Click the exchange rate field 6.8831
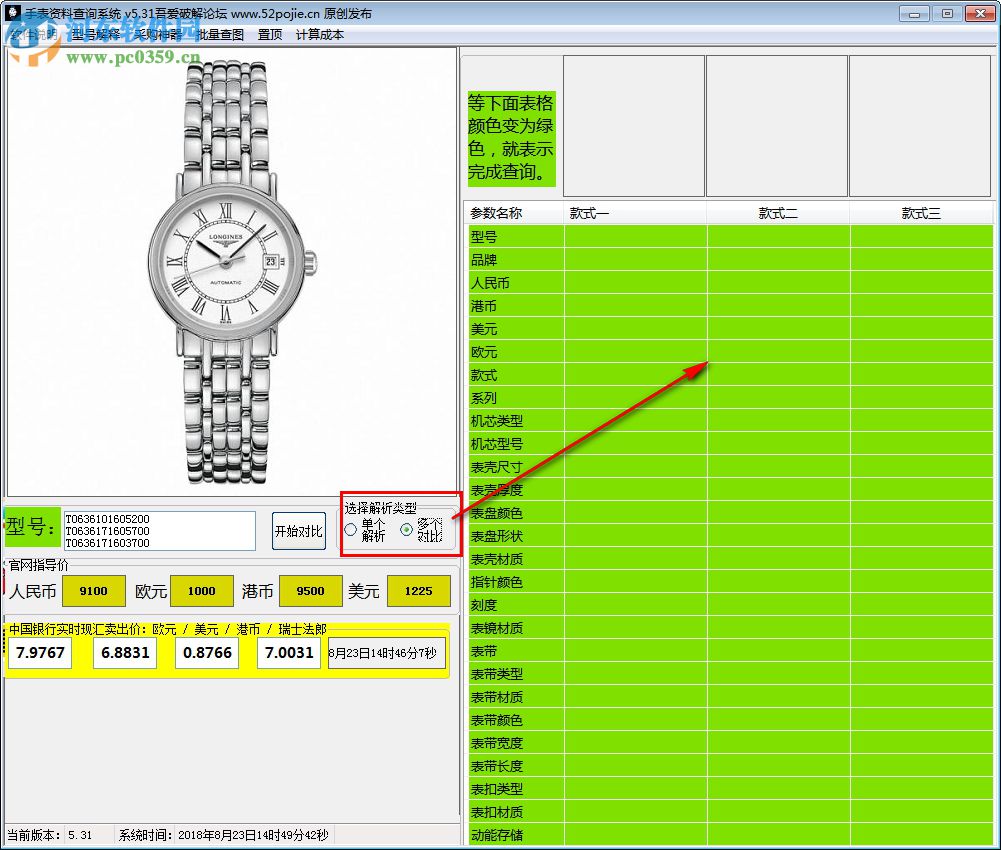Screen dimensions: 1001x850 pyautogui.click(x=125, y=653)
